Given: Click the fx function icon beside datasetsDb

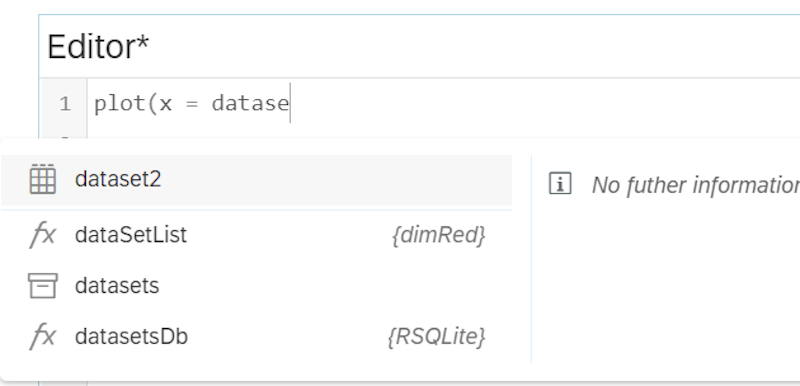Looking at the screenshot, I should pos(43,337).
